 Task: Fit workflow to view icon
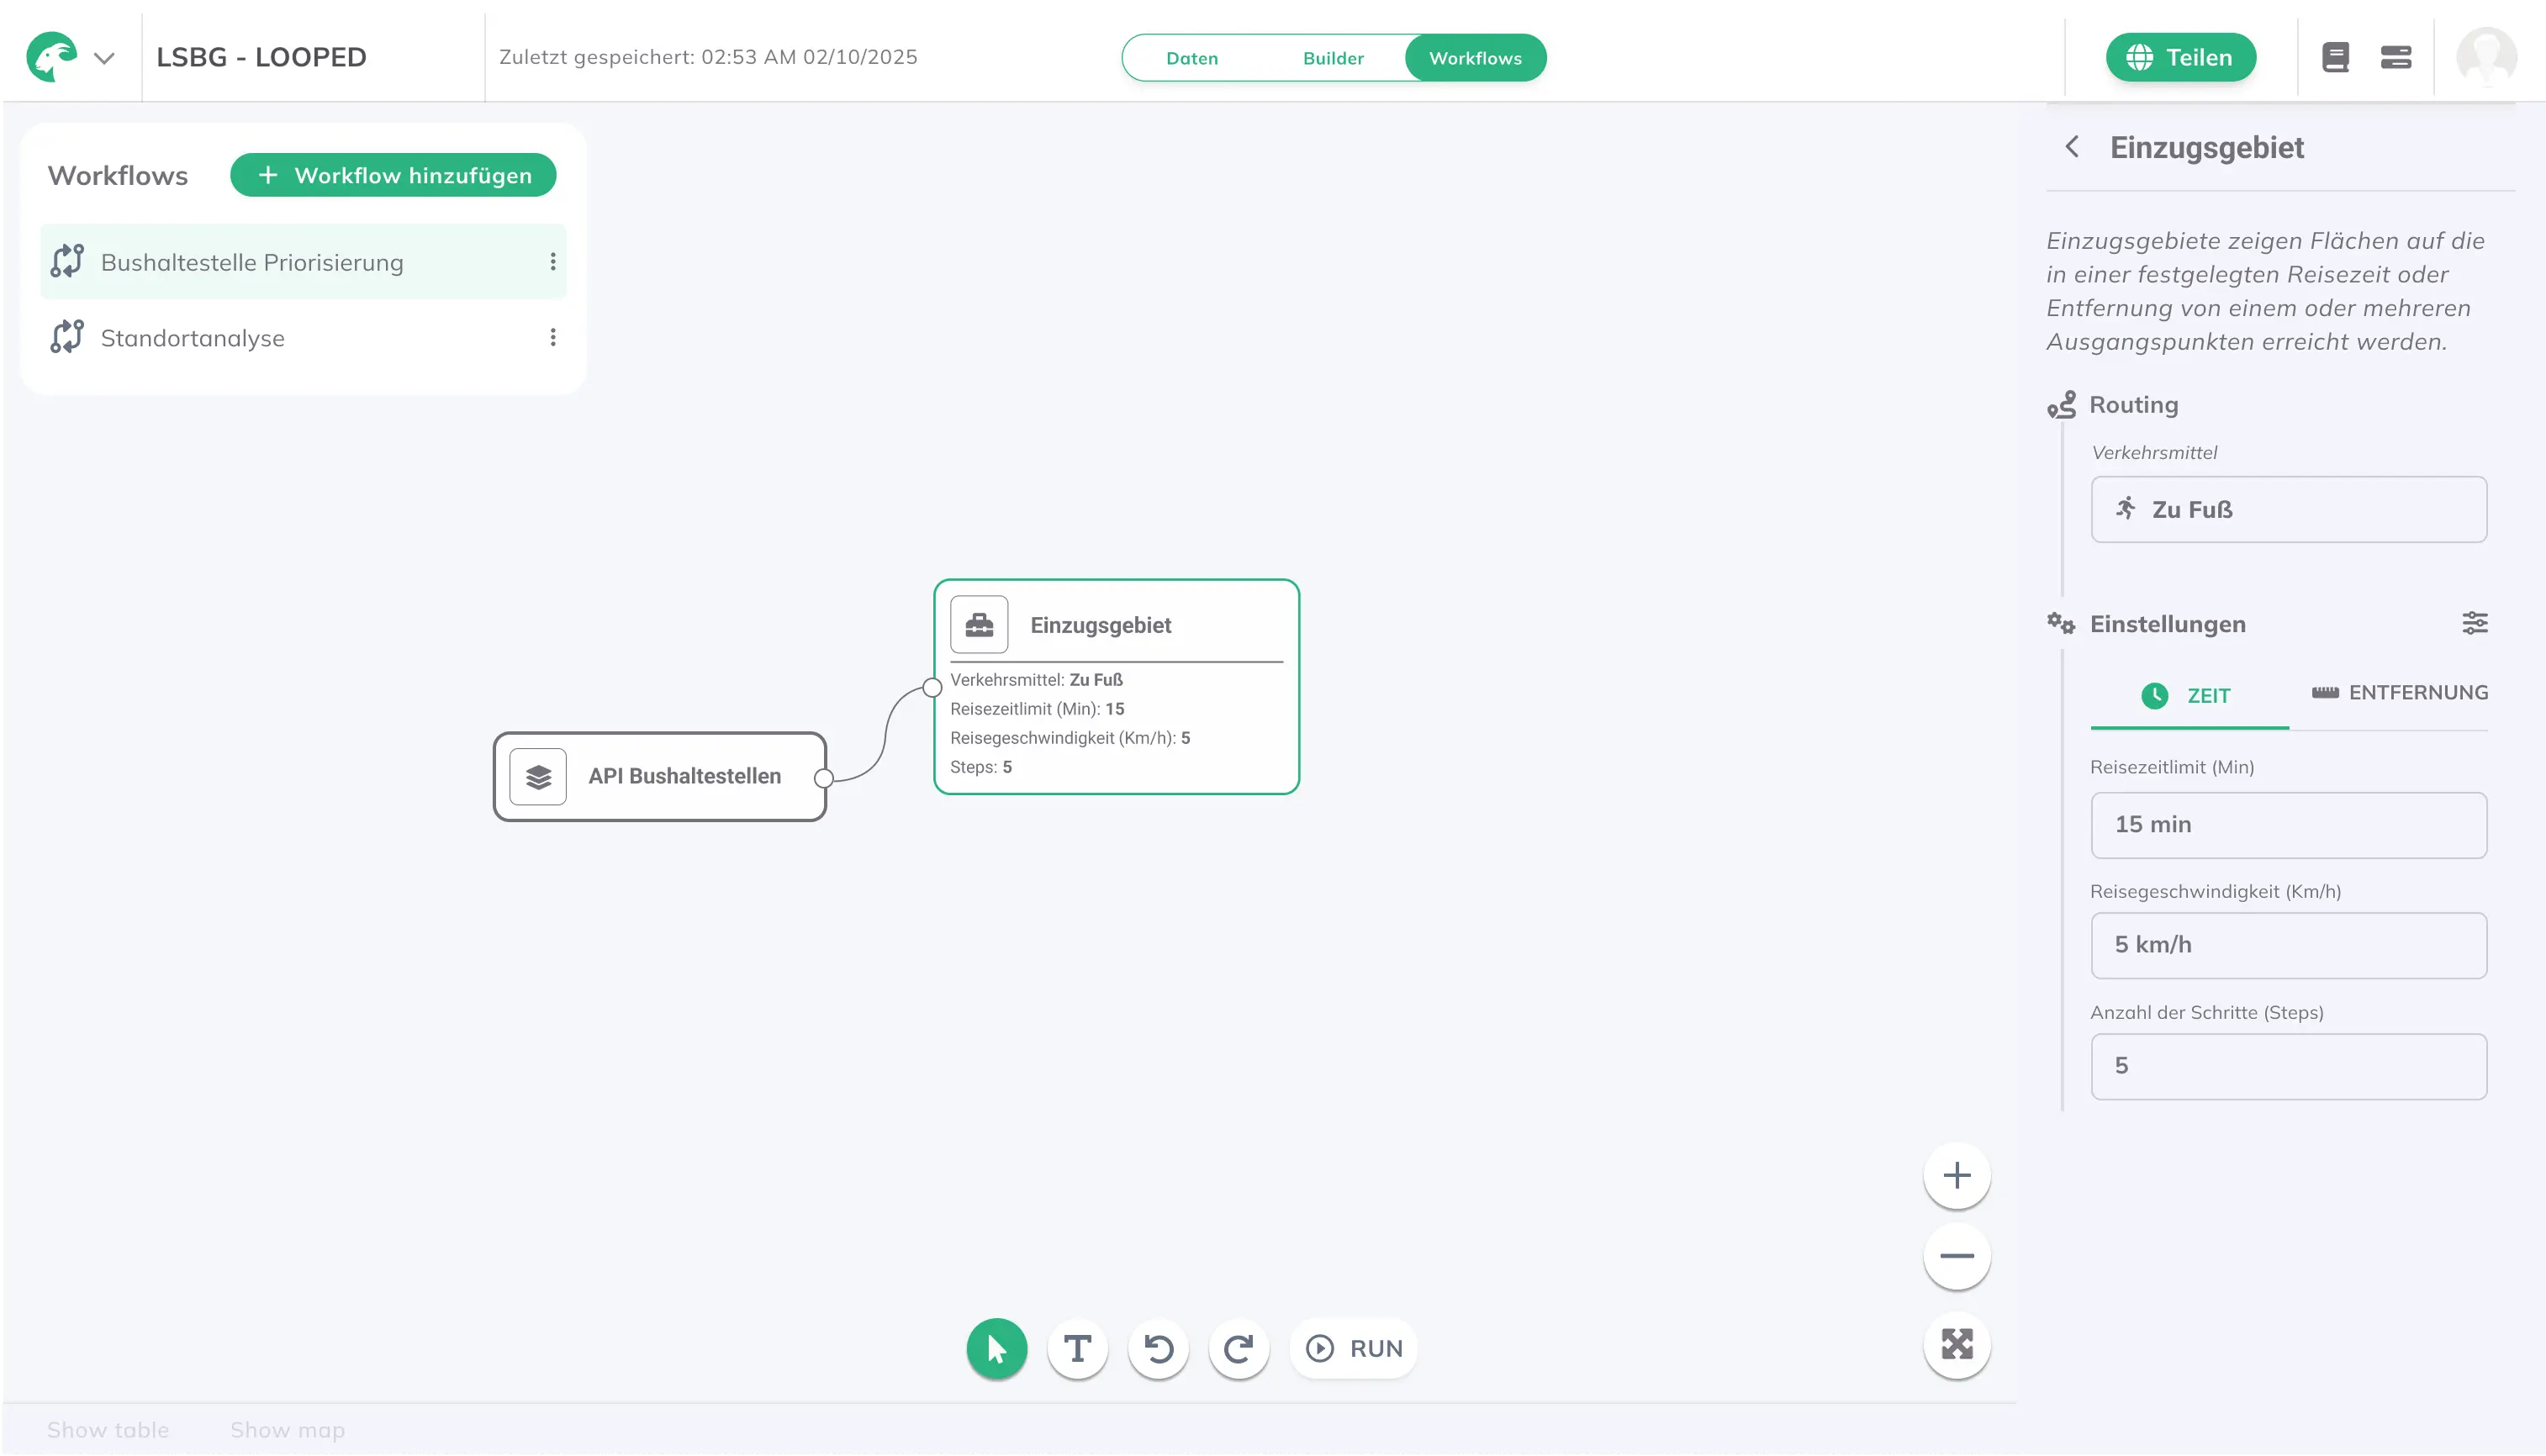point(1956,1344)
